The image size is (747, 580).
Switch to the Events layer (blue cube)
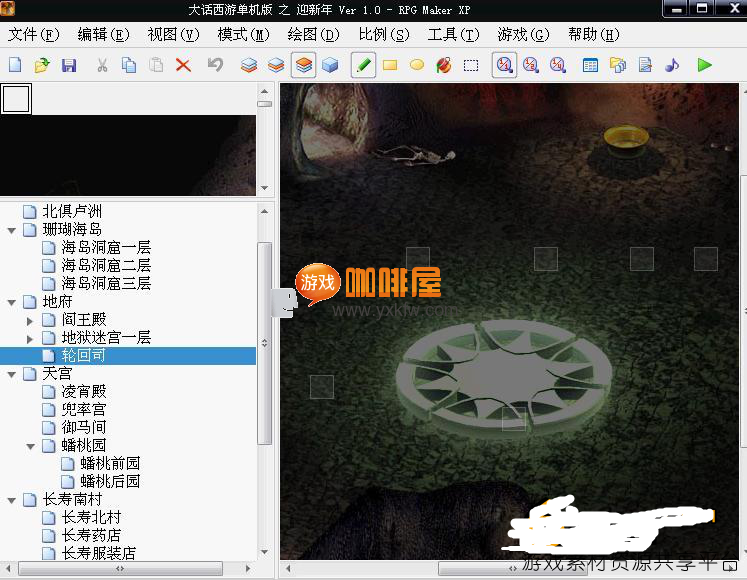pyautogui.click(x=330, y=66)
